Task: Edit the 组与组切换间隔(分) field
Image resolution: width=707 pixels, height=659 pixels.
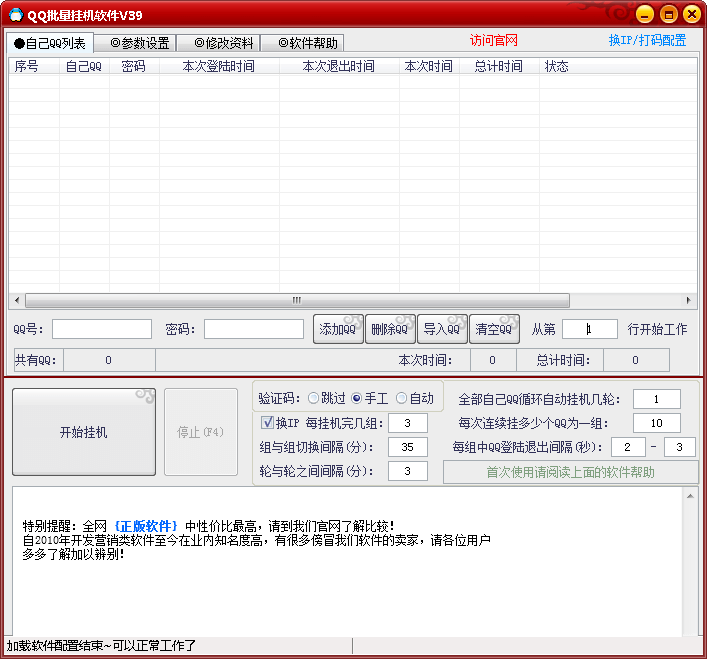Action: pos(408,447)
